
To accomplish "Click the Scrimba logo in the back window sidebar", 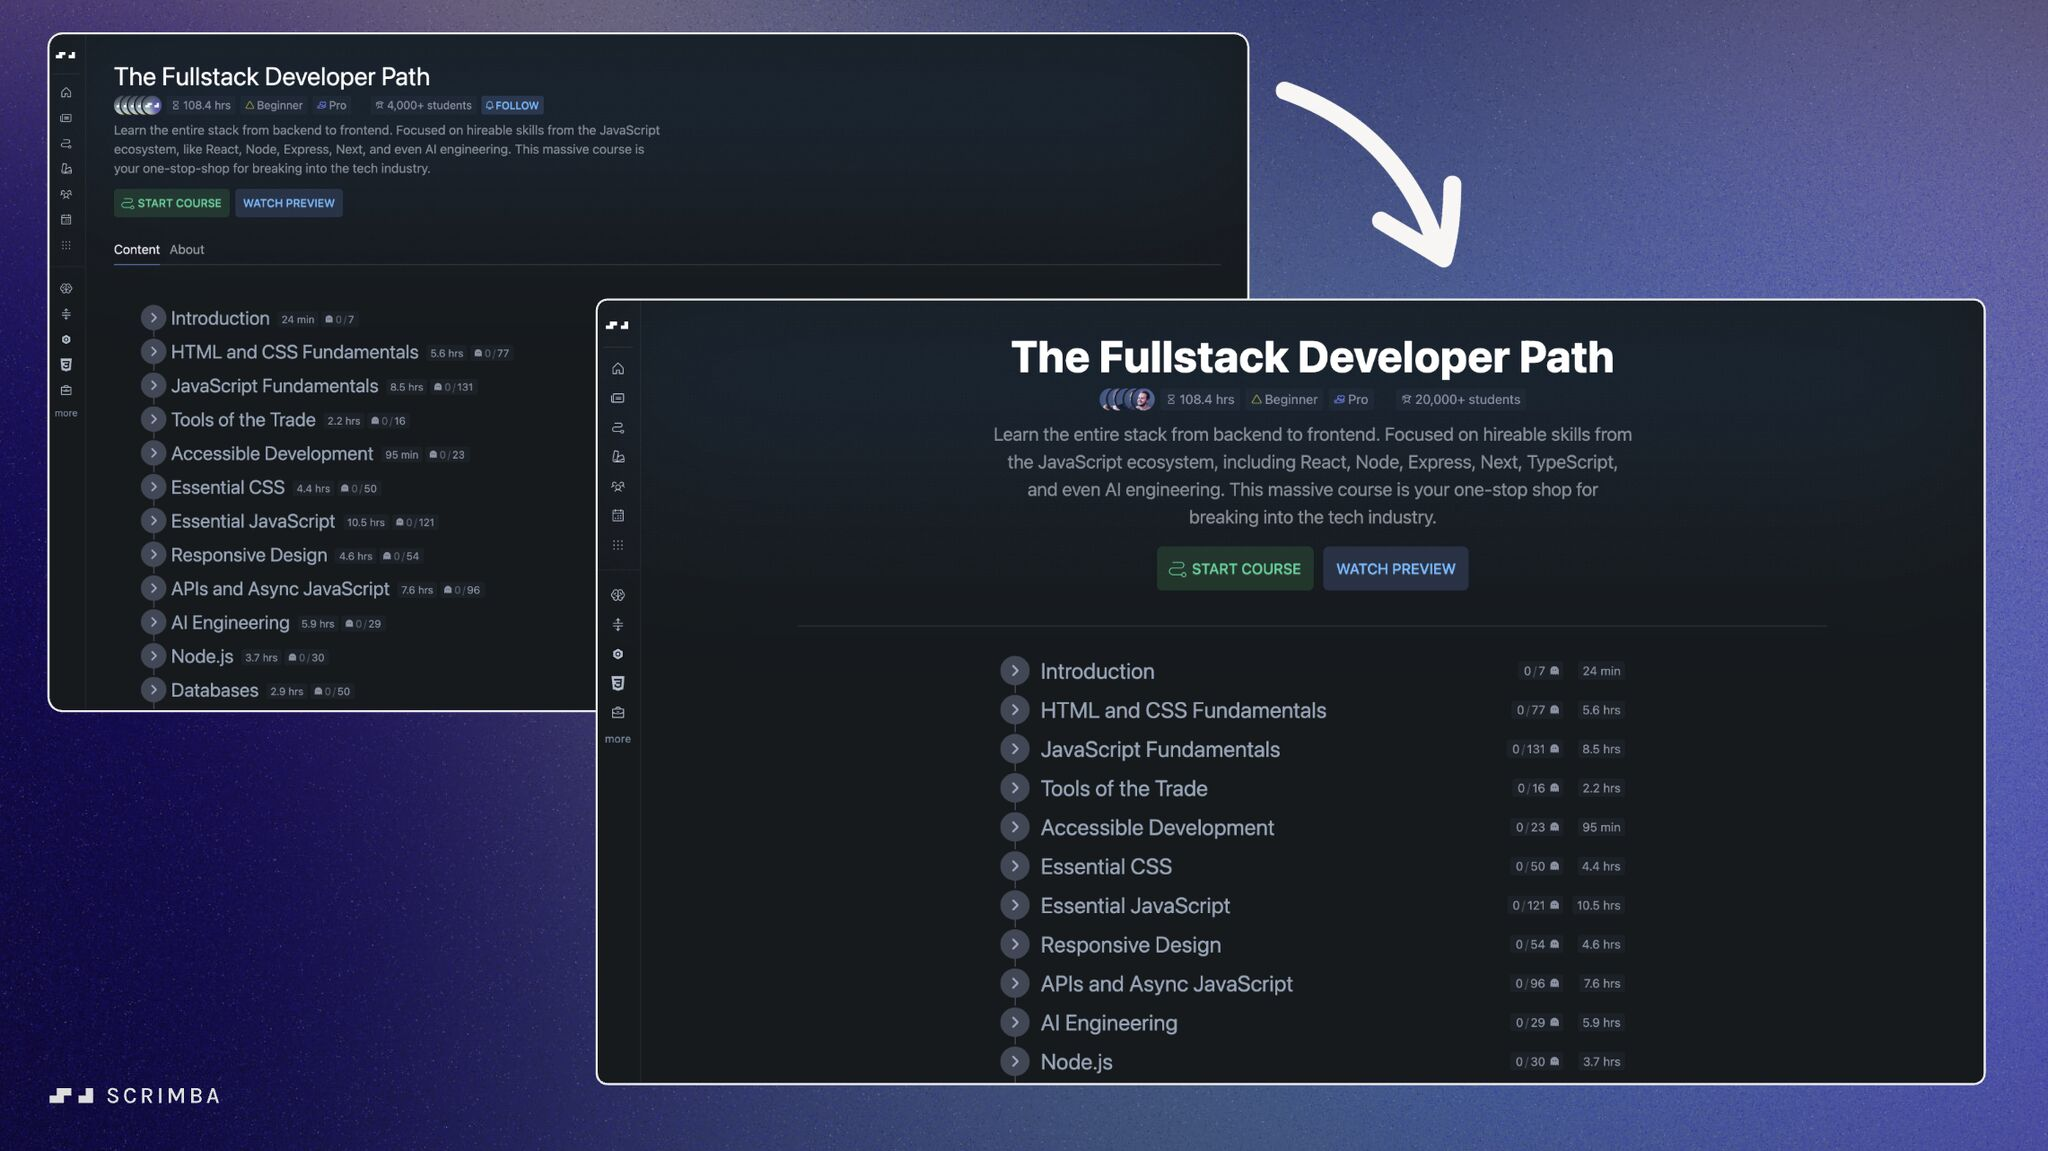I will 66,55.
